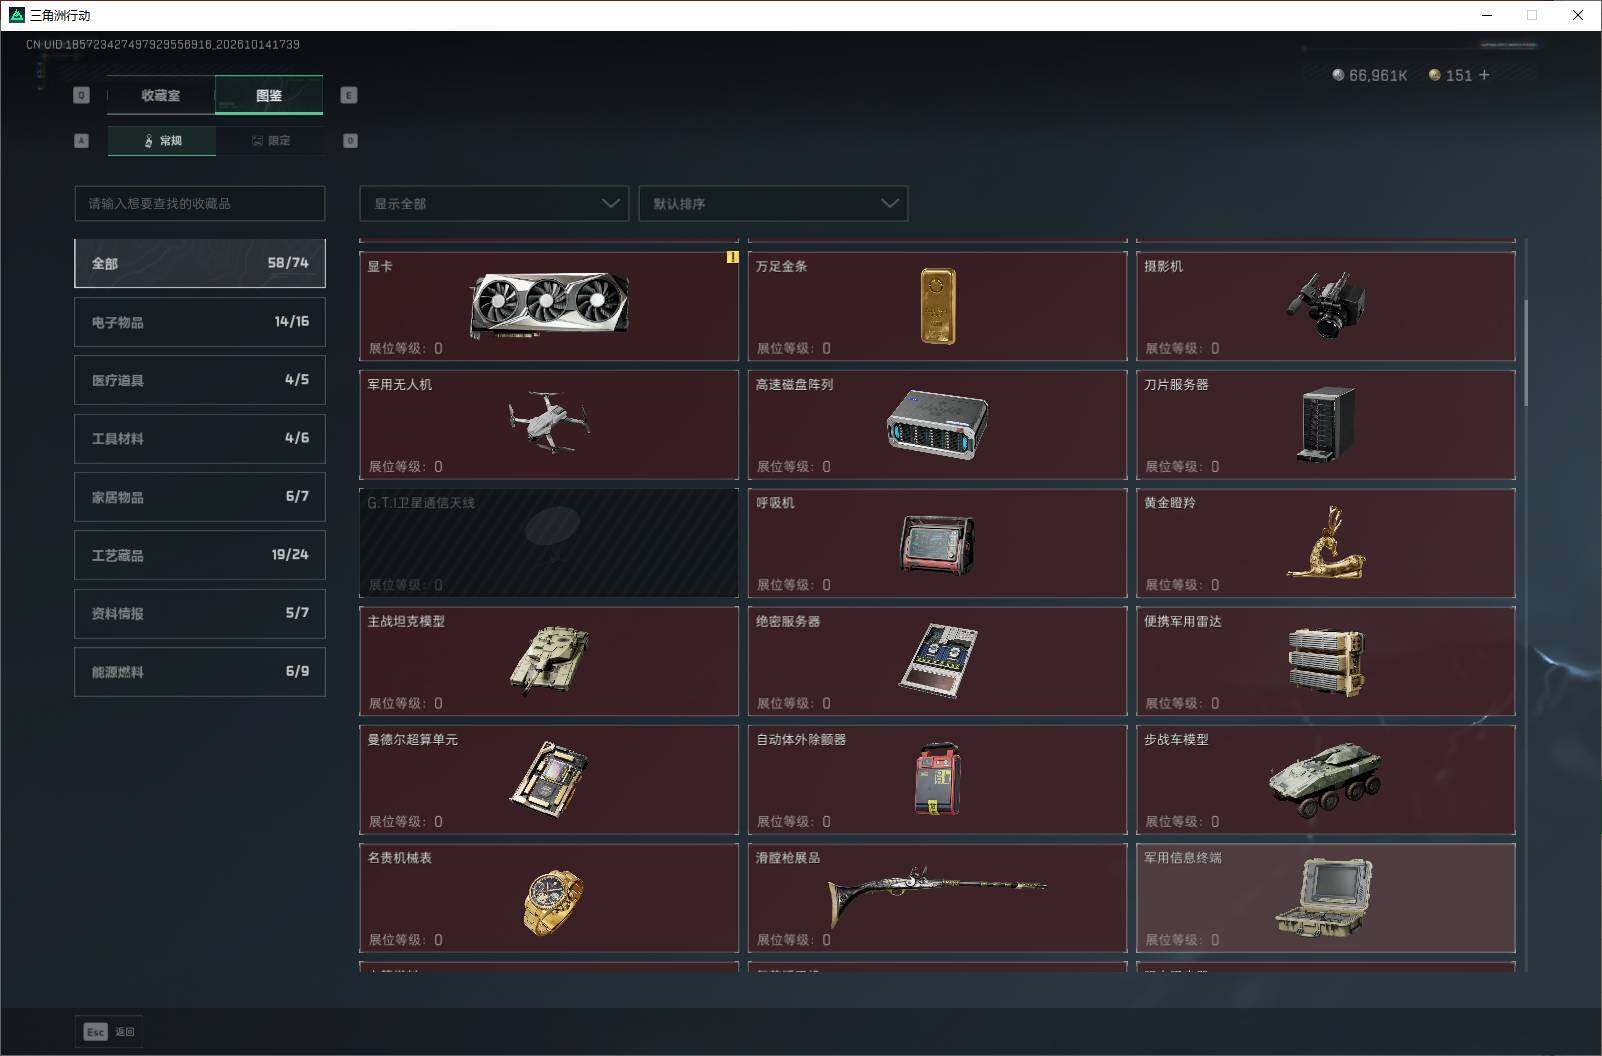
Task: Select the 常规 sub-tab
Action: (162, 141)
